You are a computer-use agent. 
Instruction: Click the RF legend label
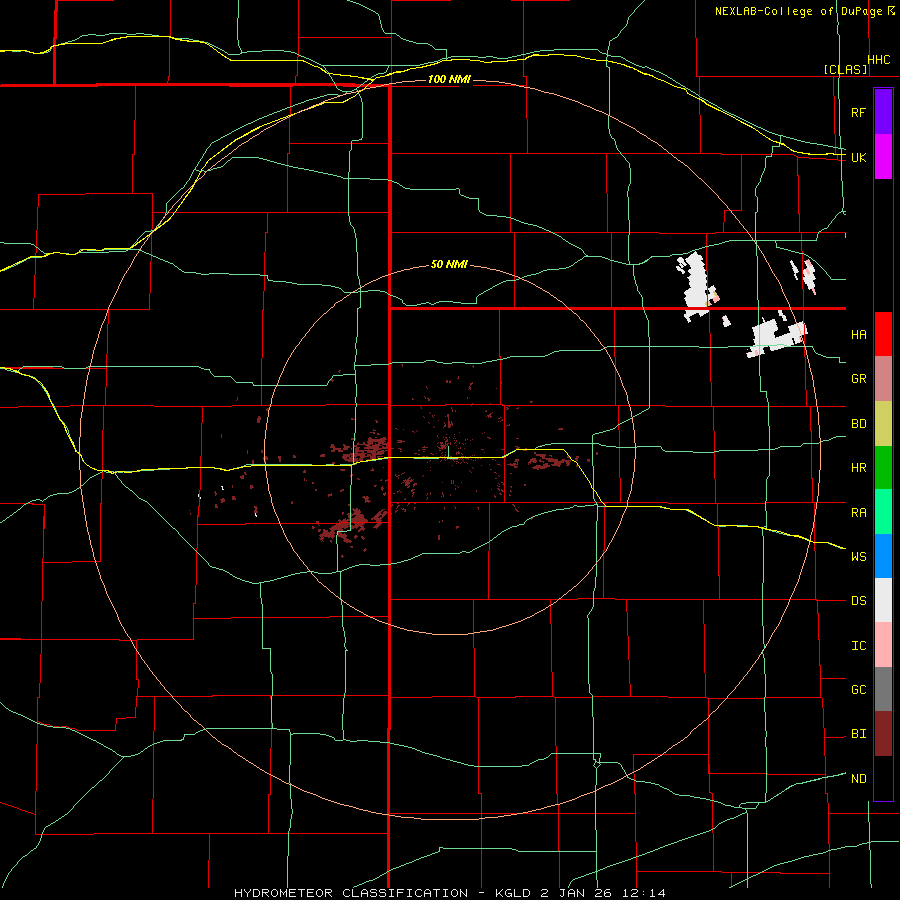pos(858,112)
